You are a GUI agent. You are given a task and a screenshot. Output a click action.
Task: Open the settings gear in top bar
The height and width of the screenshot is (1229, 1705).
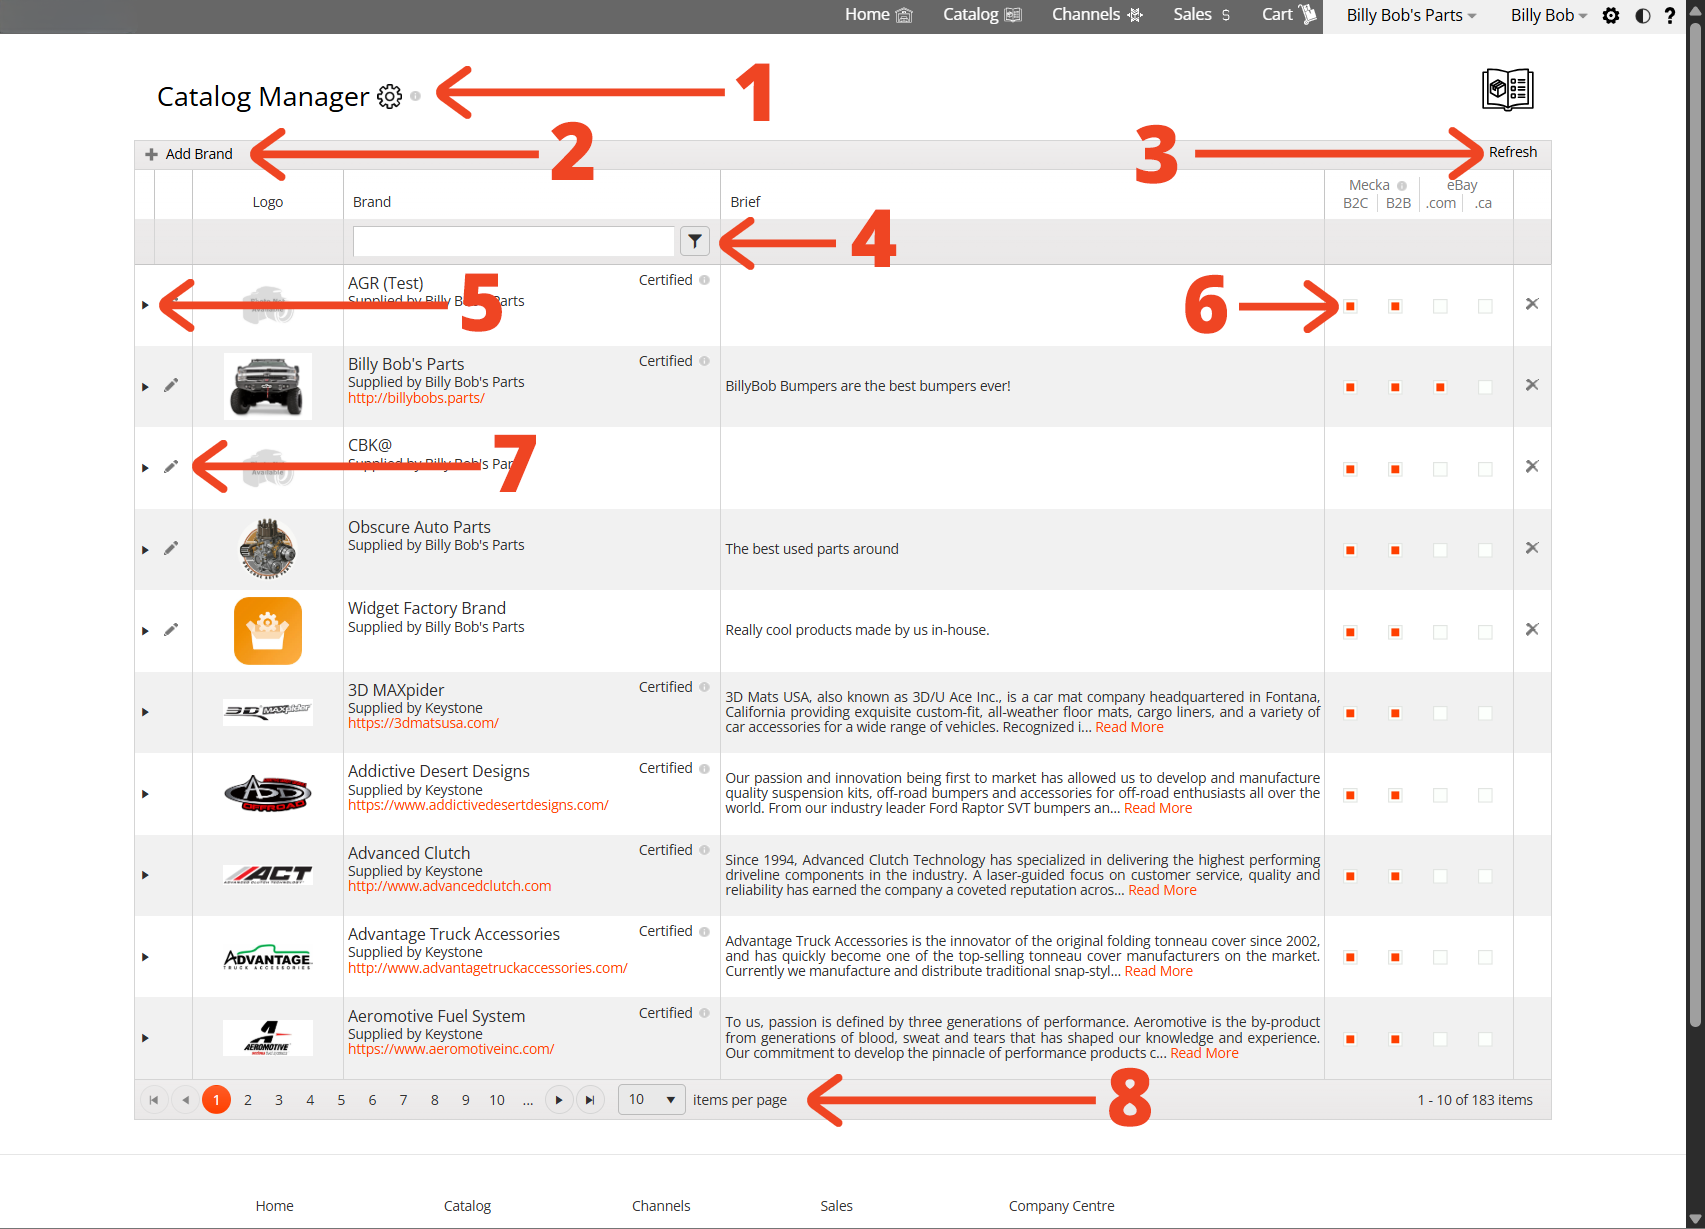coord(1611,15)
